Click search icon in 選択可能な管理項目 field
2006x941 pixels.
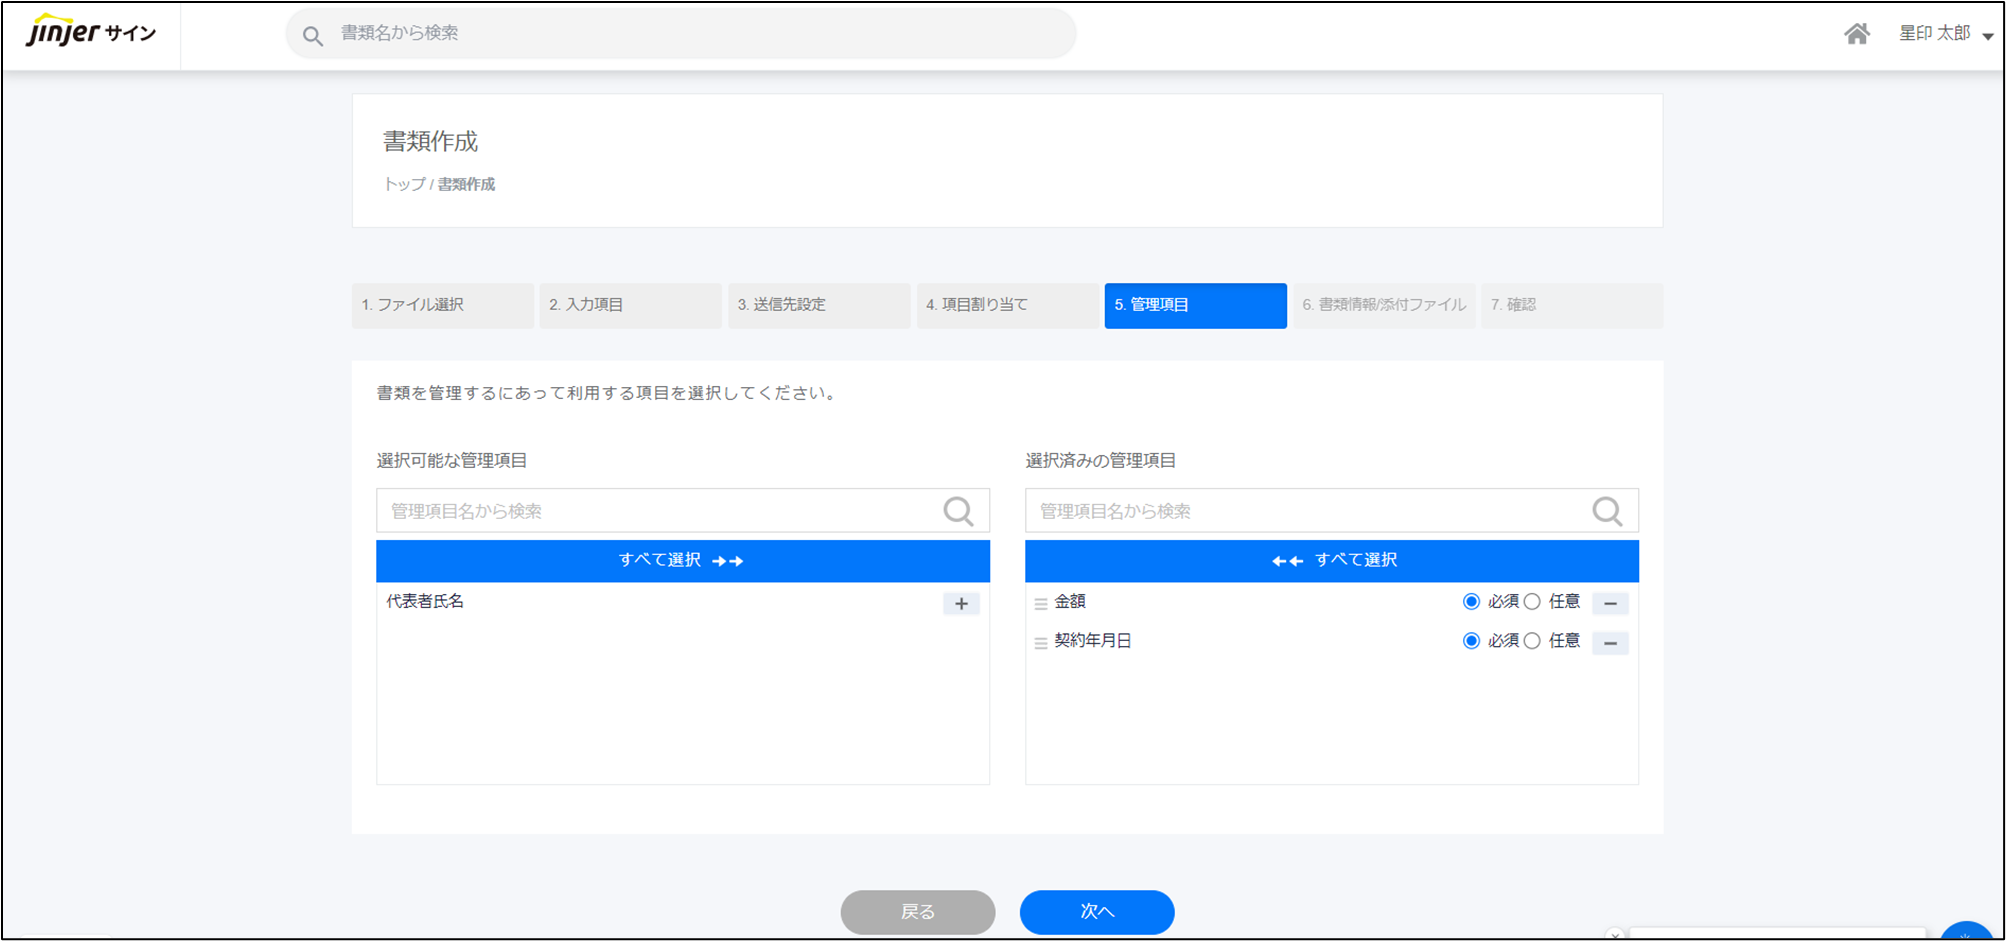958,511
